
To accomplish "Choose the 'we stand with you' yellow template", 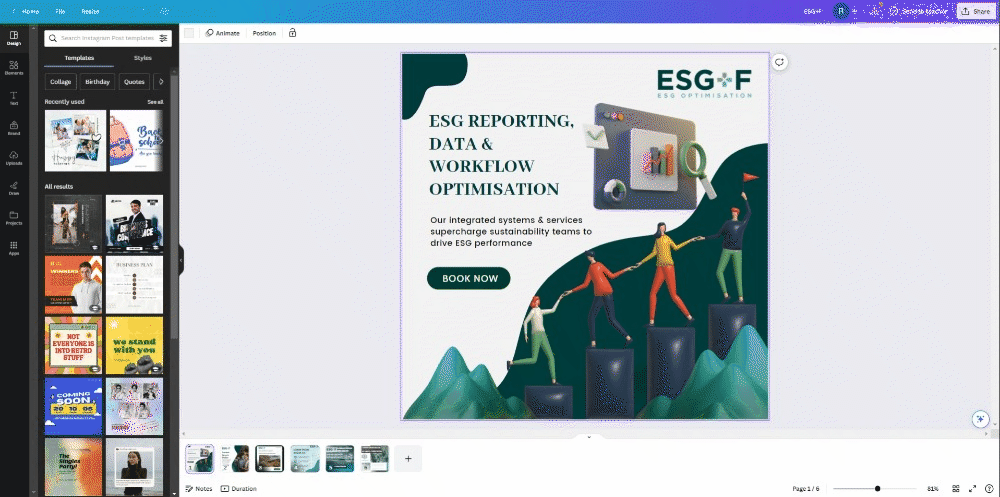I will pyautogui.click(x=134, y=345).
